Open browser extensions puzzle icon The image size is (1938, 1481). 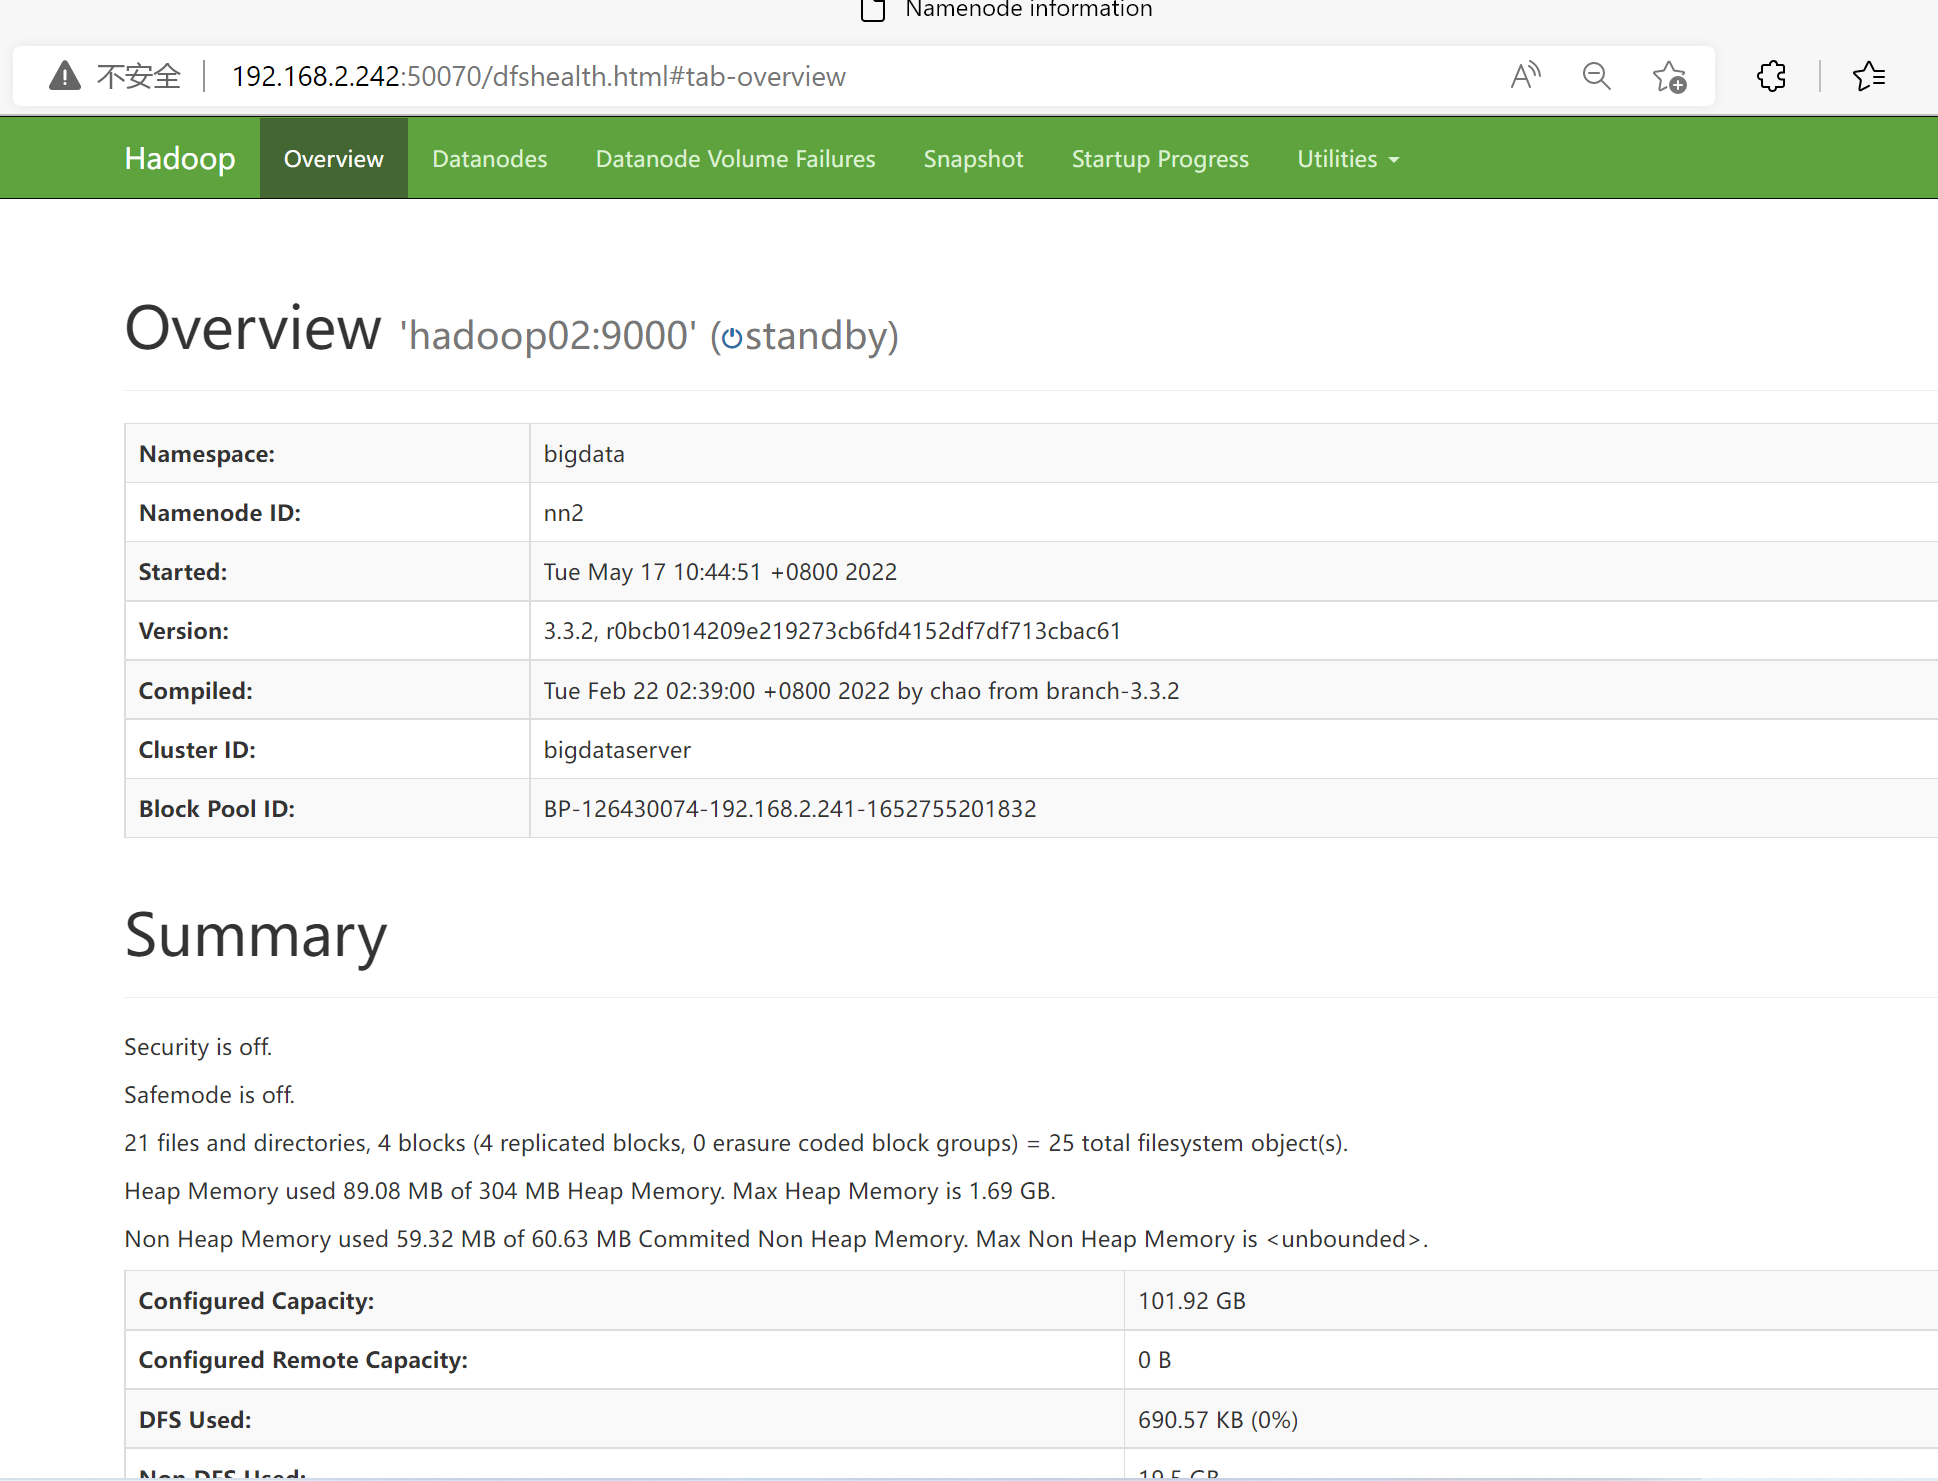1771,76
